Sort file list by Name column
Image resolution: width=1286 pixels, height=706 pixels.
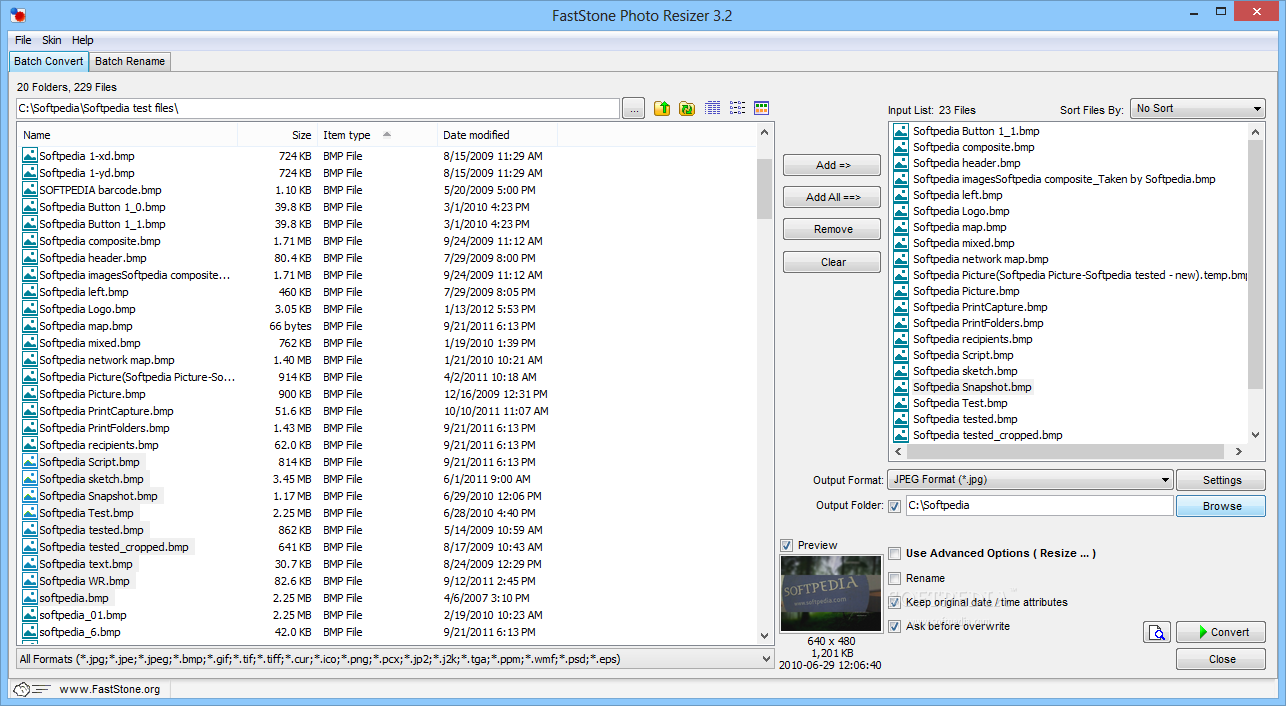click(127, 135)
